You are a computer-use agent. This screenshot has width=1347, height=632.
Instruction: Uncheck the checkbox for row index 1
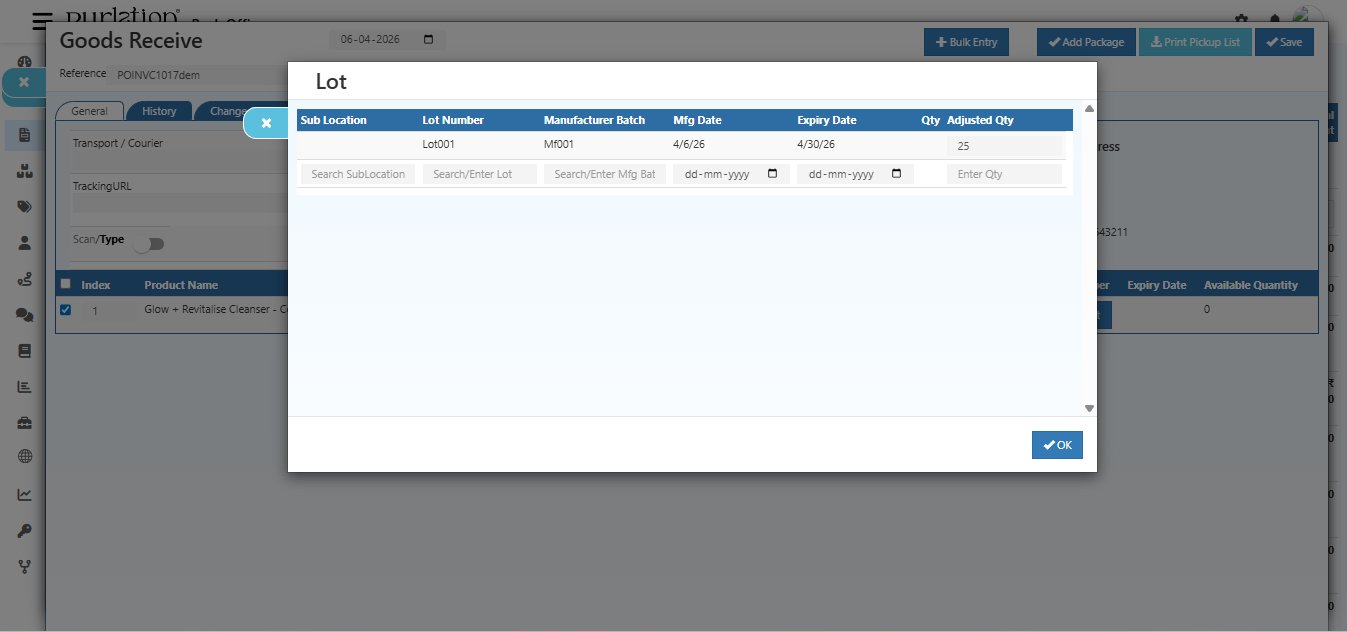(66, 310)
